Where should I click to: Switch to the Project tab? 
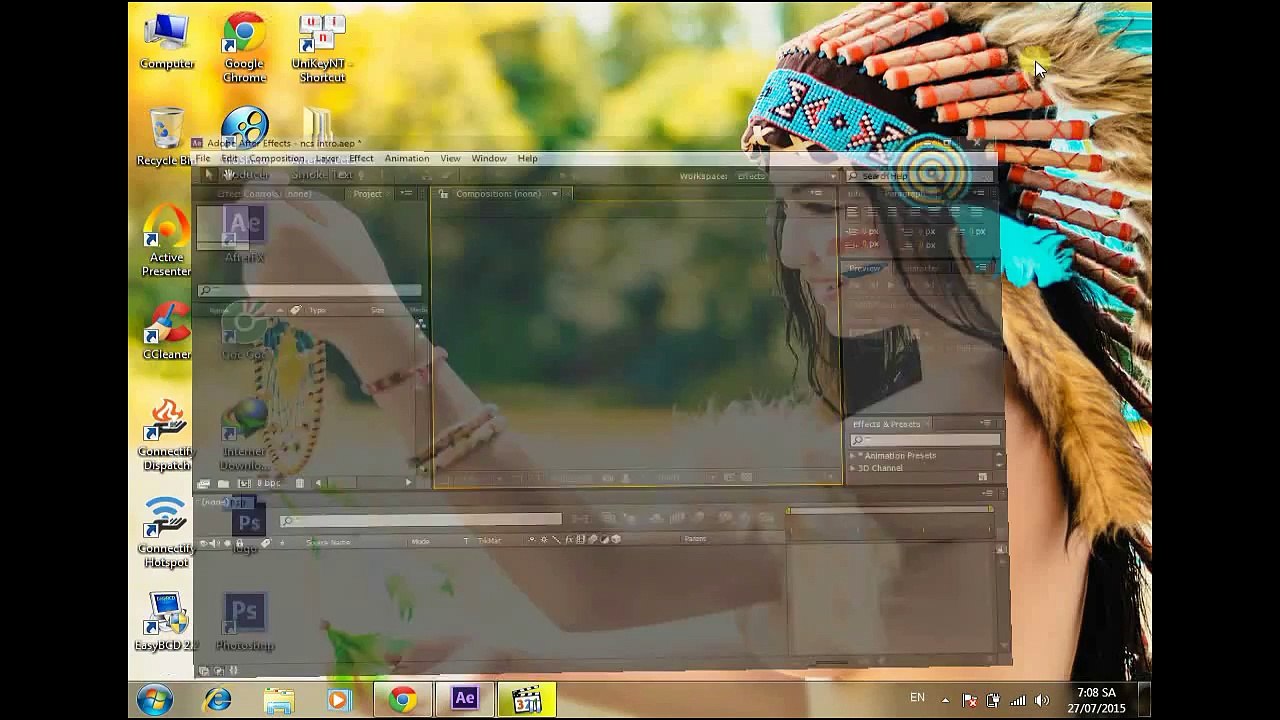coord(367,193)
